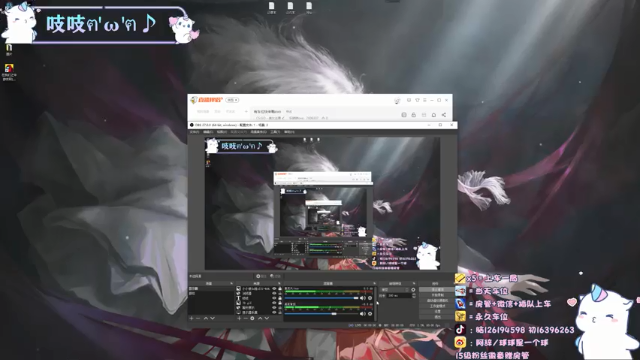Remove the selected scene with minus icon

click(198, 318)
